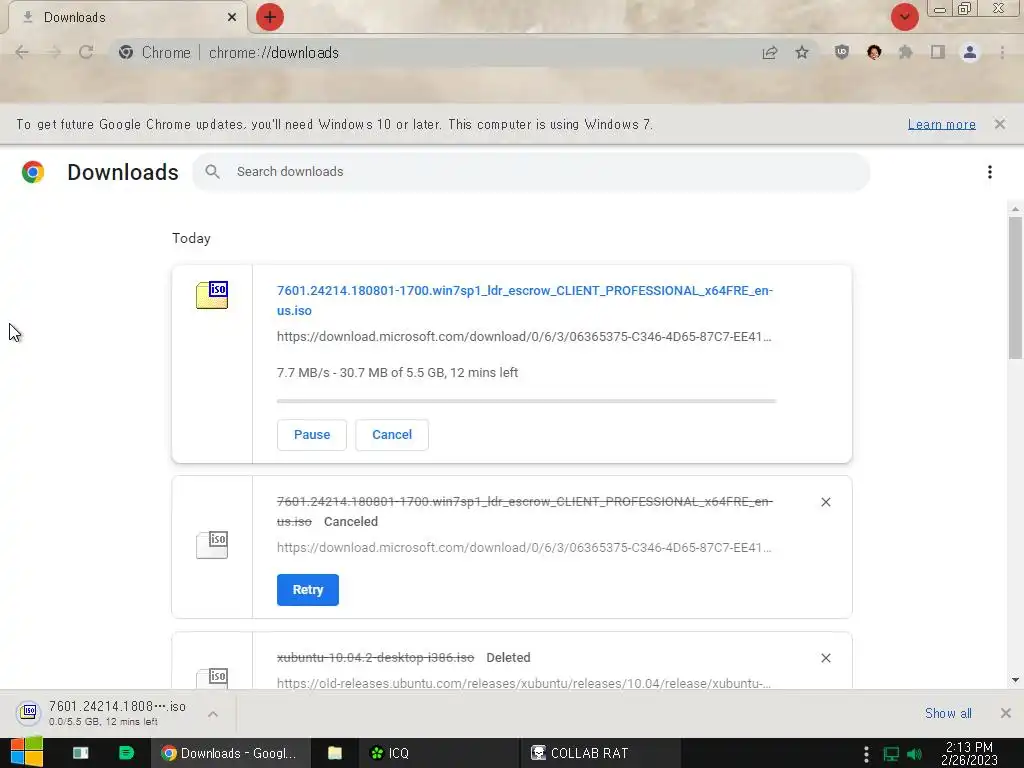Open the system tray overflow dots
Viewport: 1024px width, 768px height.
pyautogui.click(x=866, y=754)
